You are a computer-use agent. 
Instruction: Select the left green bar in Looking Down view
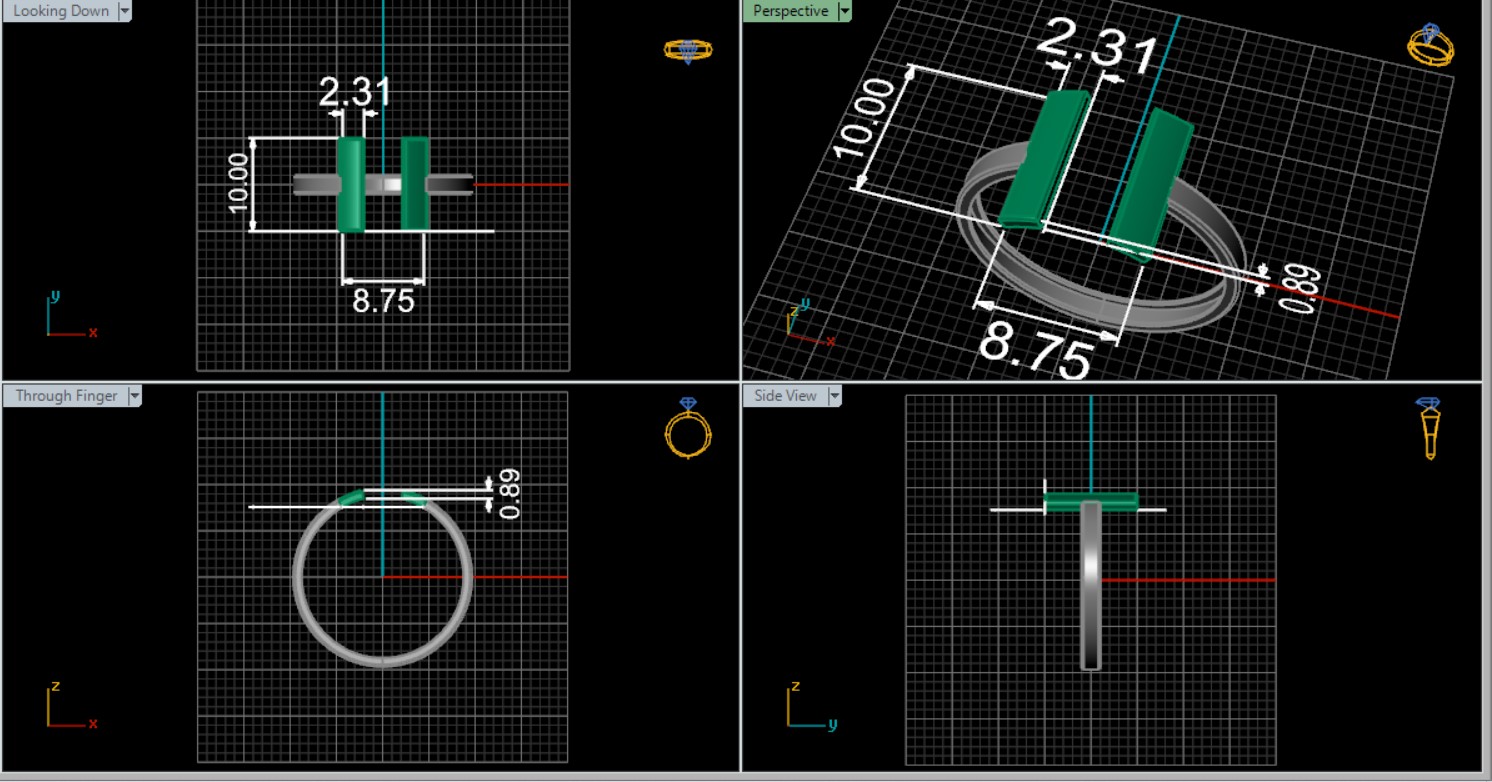[351, 184]
